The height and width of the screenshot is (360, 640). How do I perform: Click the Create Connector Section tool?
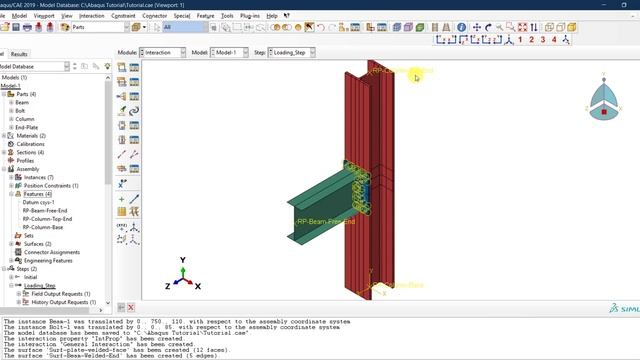click(122, 125)
